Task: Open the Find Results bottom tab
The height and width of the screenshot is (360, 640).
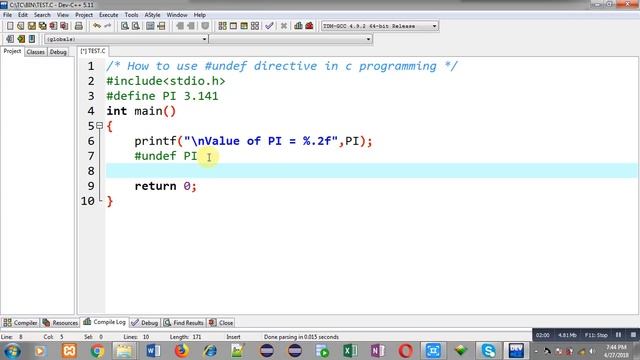Action: tap(184, 322)
